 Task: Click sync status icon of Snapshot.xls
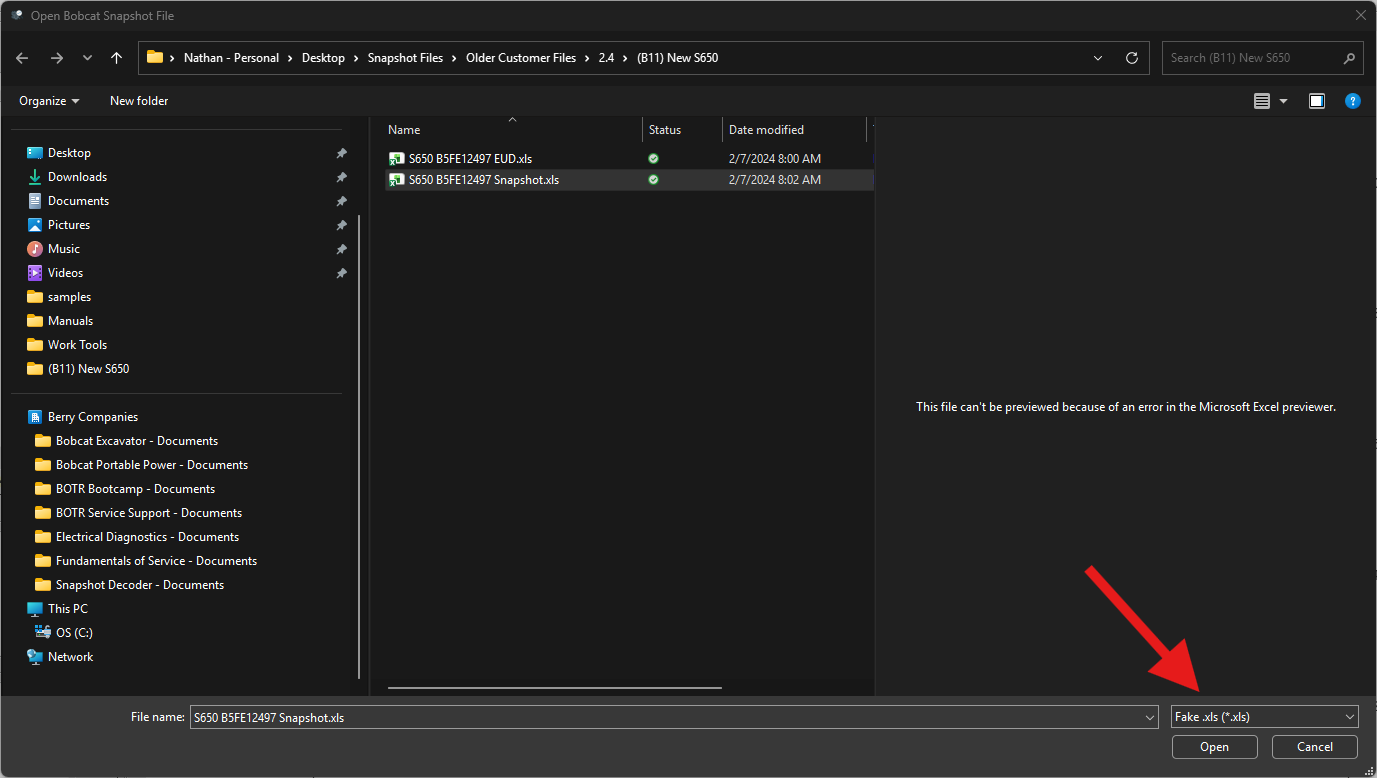tap(653, 180)
